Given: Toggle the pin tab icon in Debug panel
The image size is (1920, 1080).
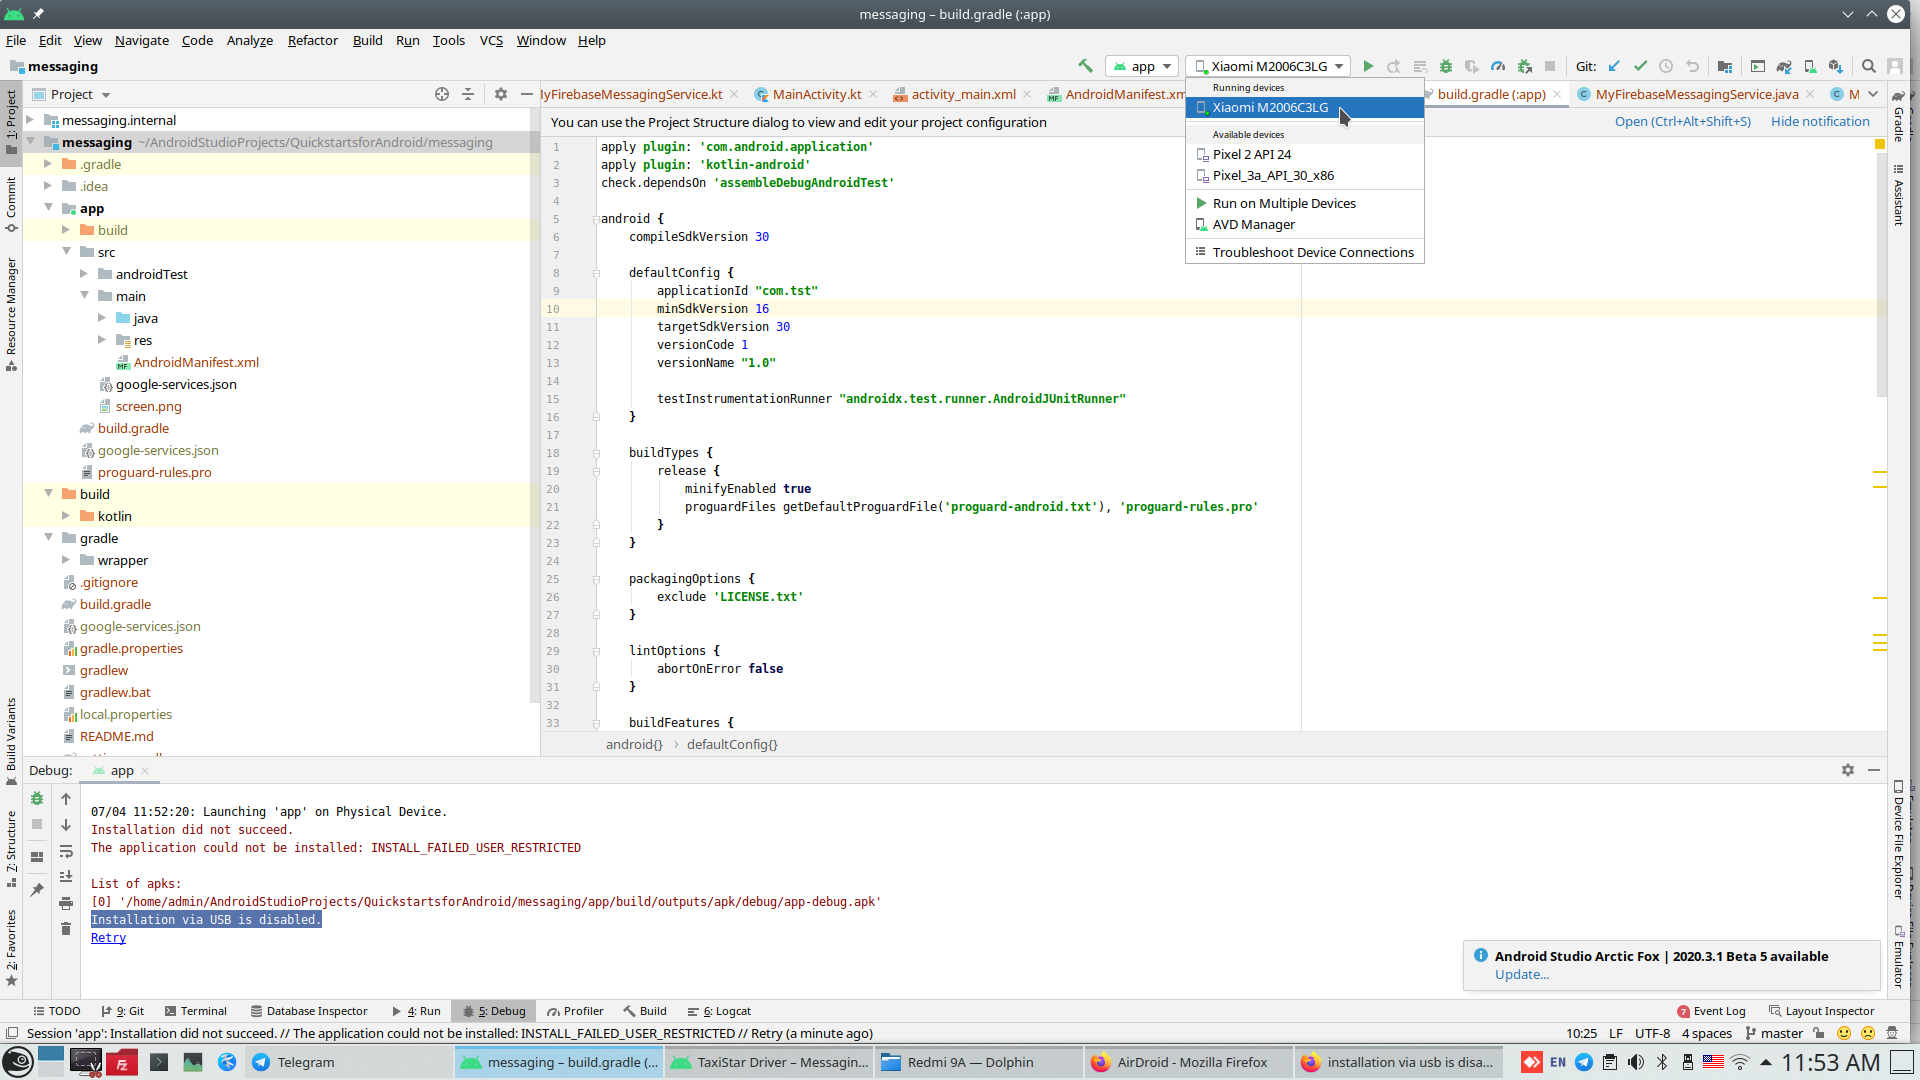Looking at the screenshot, I should [x=37, y=889].
